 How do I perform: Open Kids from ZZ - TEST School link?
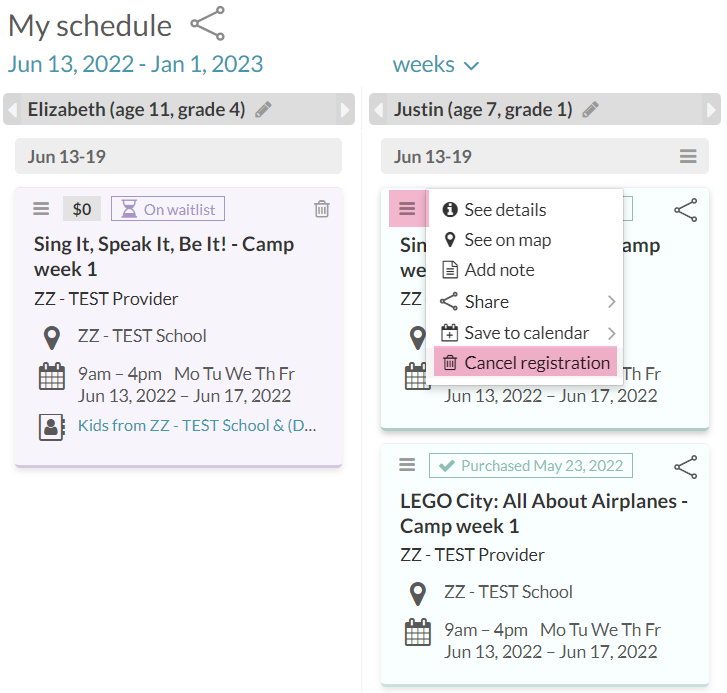(x=197, y=426)
